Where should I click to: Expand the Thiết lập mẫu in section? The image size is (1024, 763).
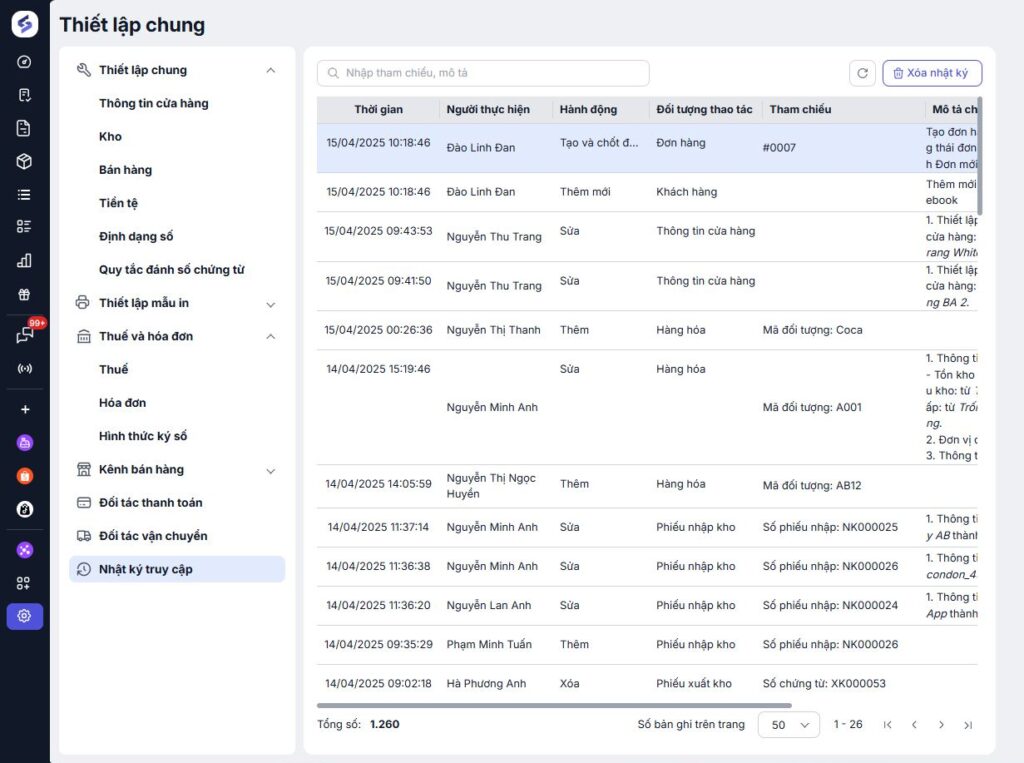[270, 304]
